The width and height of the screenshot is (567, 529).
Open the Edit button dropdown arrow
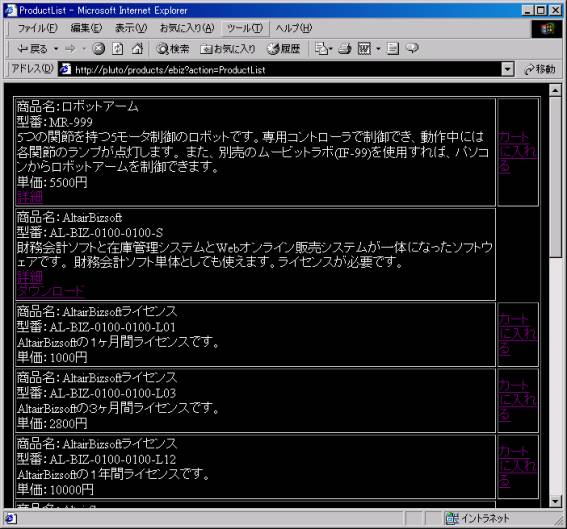pos(378,48)
